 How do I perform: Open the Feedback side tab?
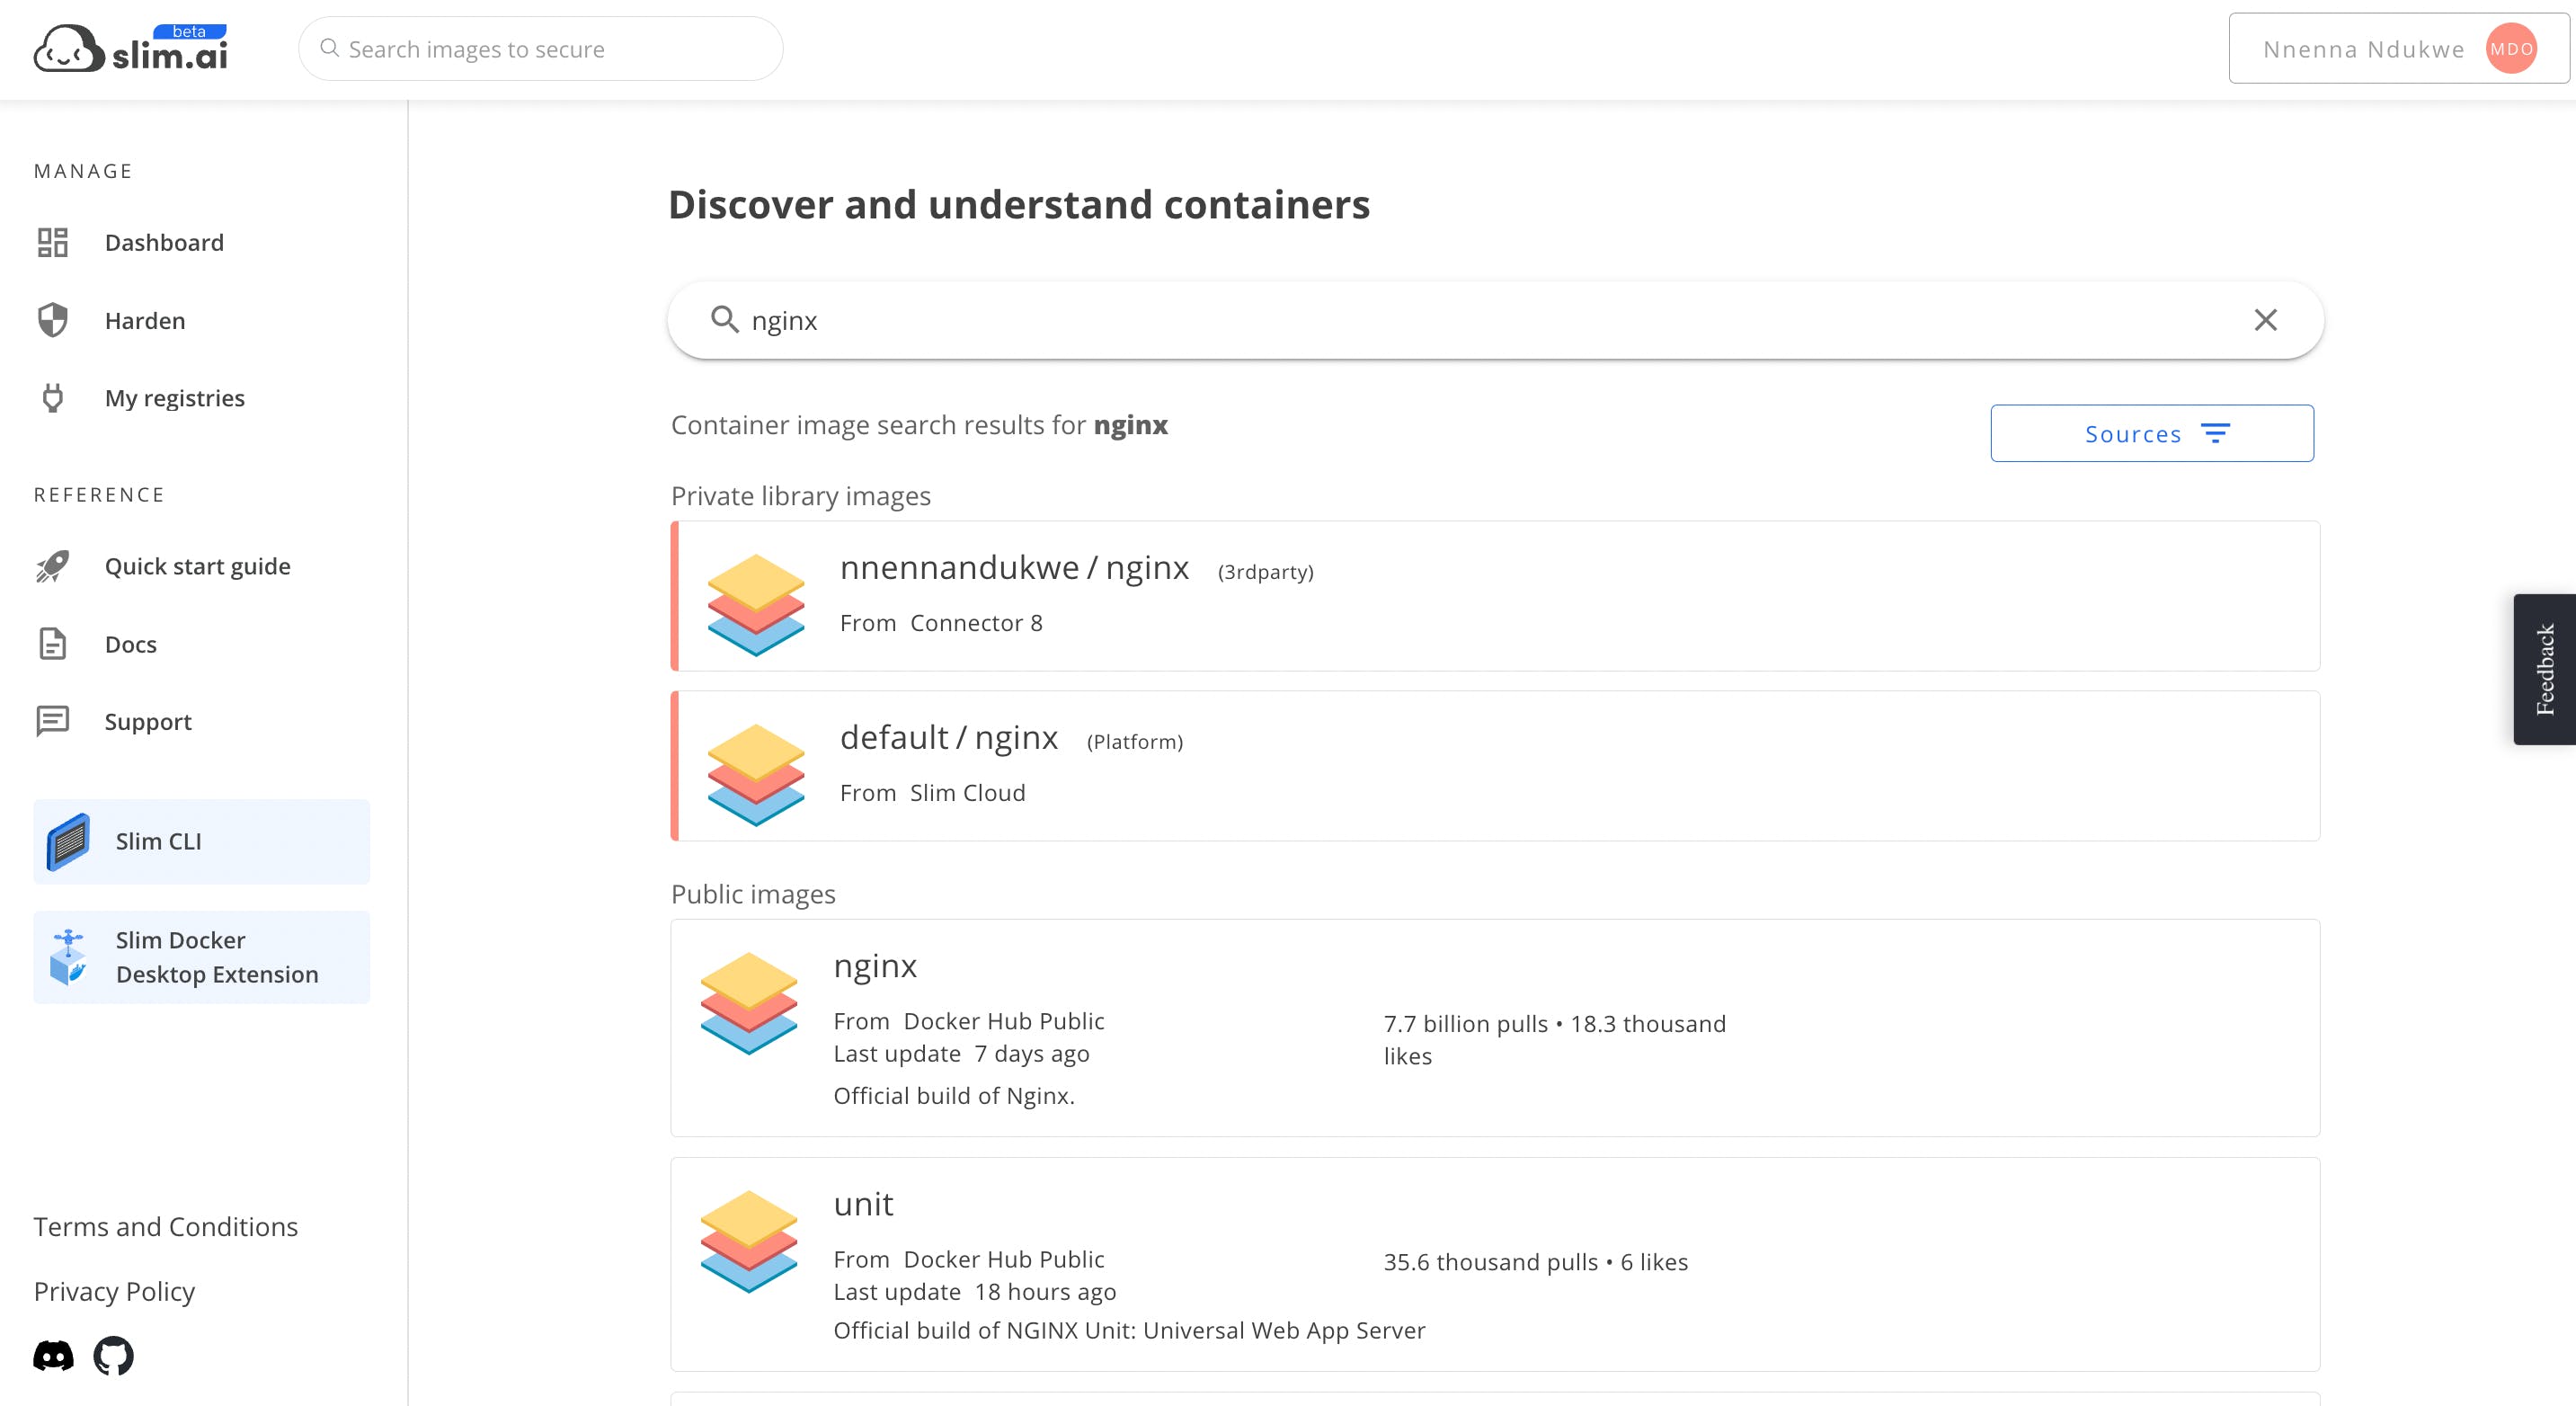2544,669
